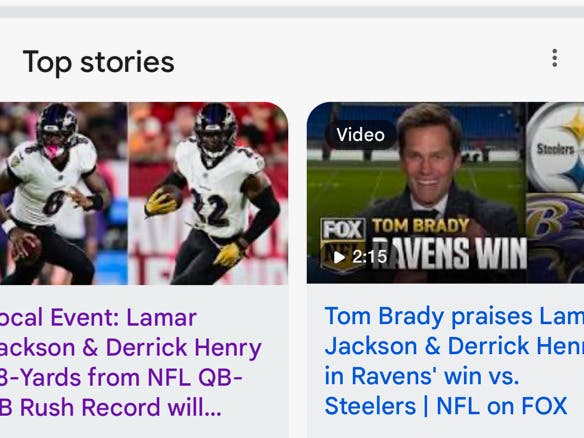Open the Tom Brady praises Lamar Jackson headline
Viewport: 584px width, 438px height.
point(454,361)
